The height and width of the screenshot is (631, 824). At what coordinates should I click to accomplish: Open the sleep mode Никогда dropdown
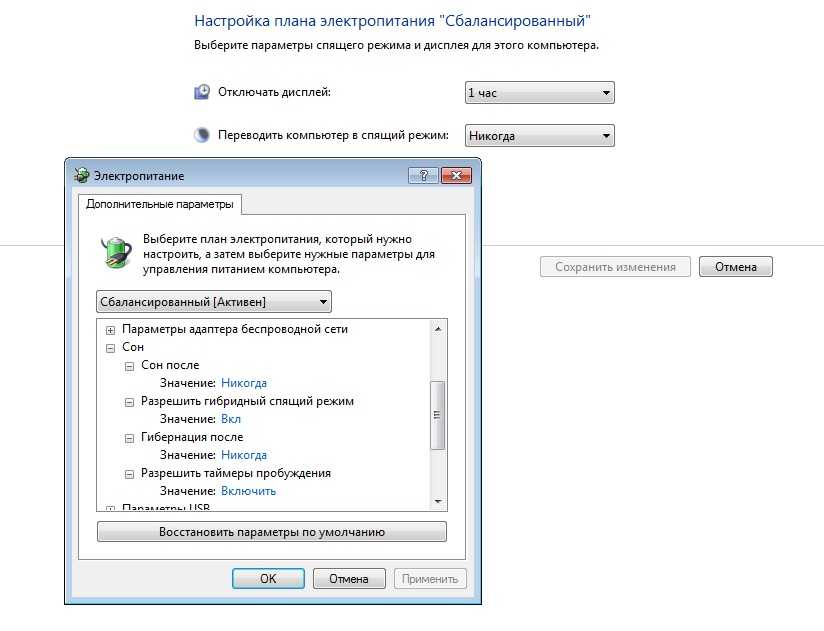[540, 136]
